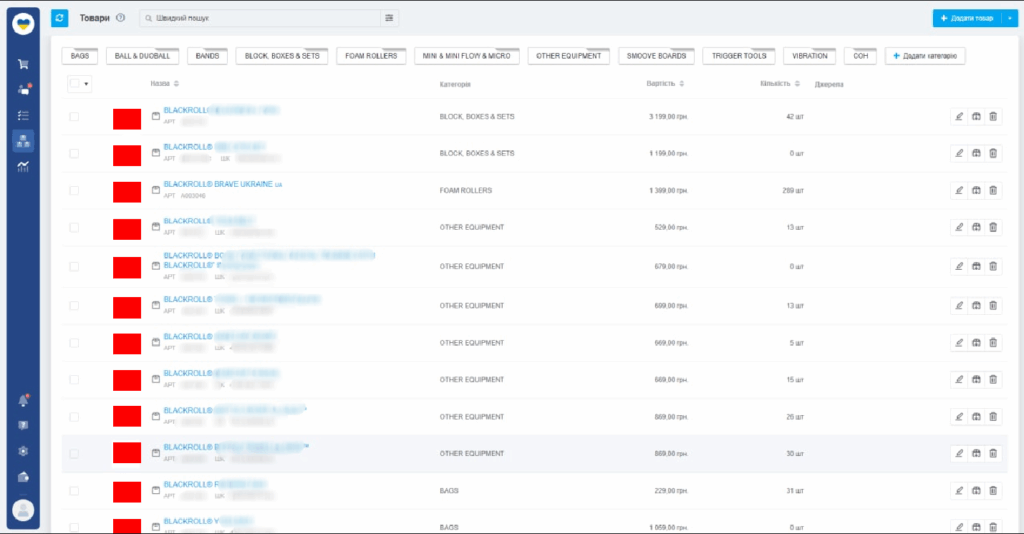Tick the checkbox for BLACKROLL BRAVE UKRAINE
The width and height of the screenshot is (1024, 534).
tap(74, 190)
